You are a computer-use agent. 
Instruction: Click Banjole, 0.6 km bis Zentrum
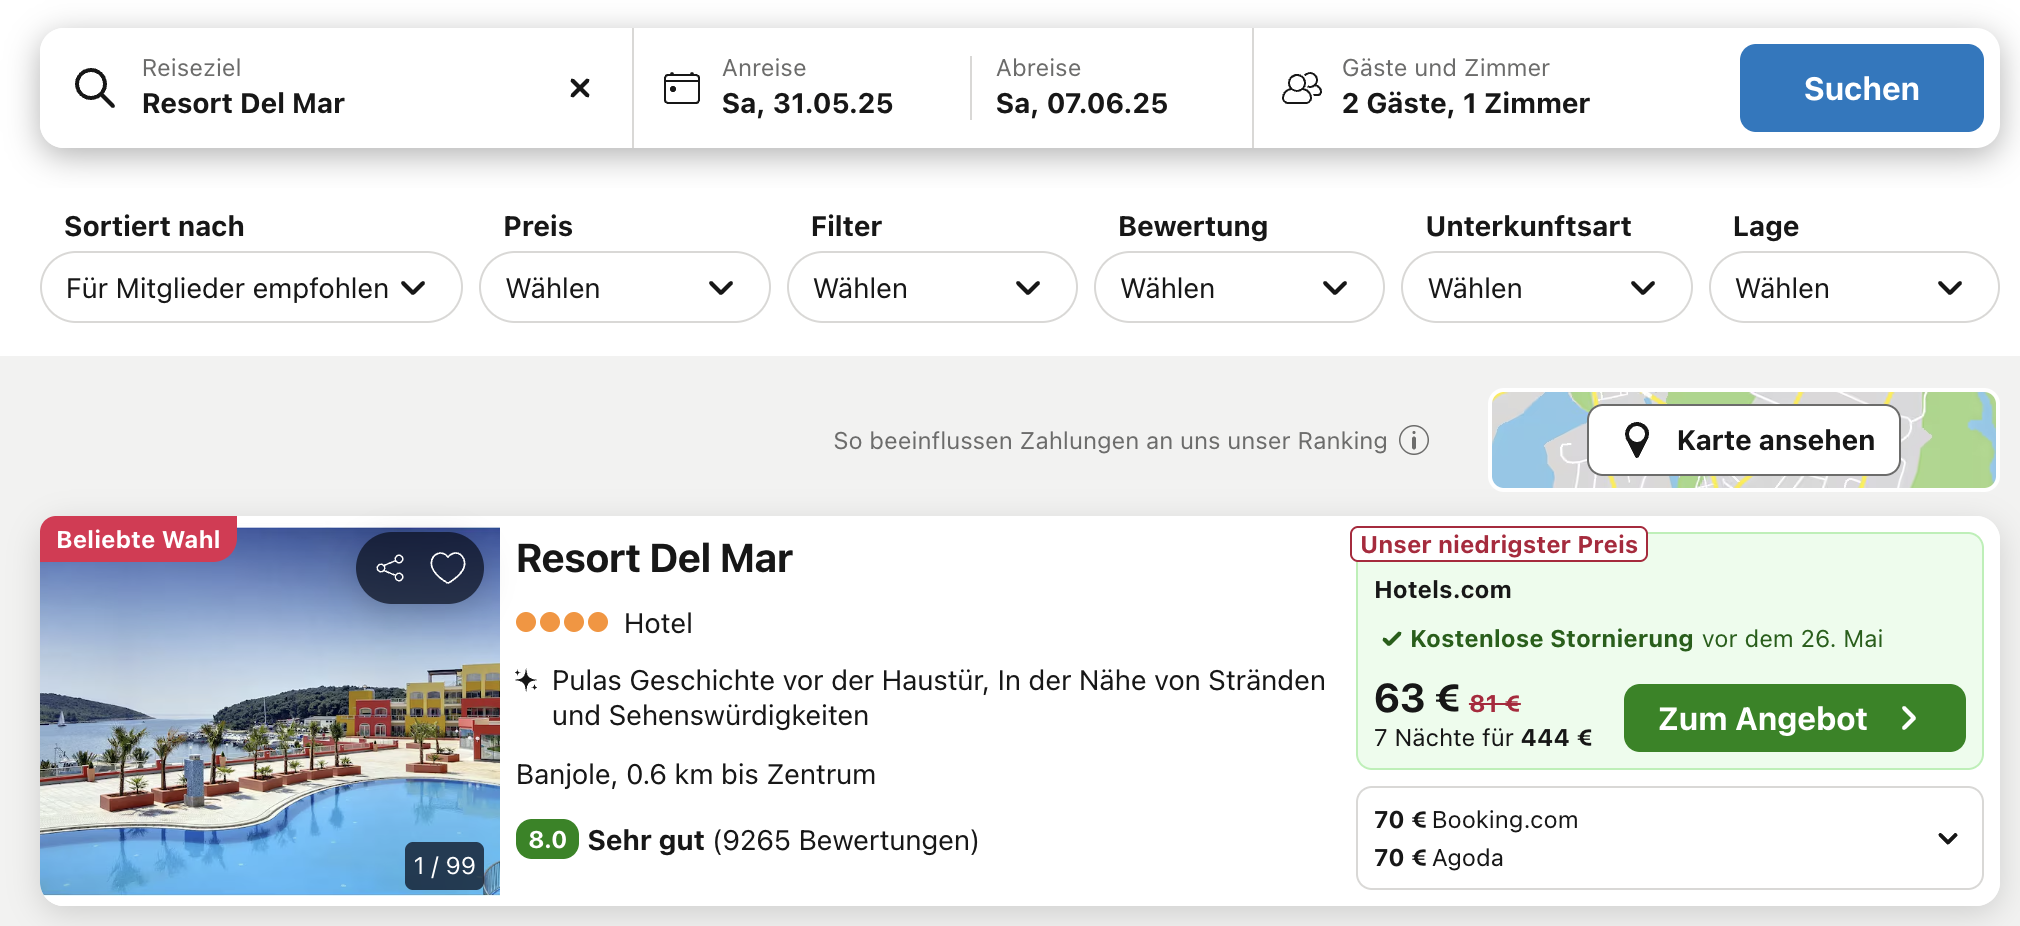tap(696, 775)
